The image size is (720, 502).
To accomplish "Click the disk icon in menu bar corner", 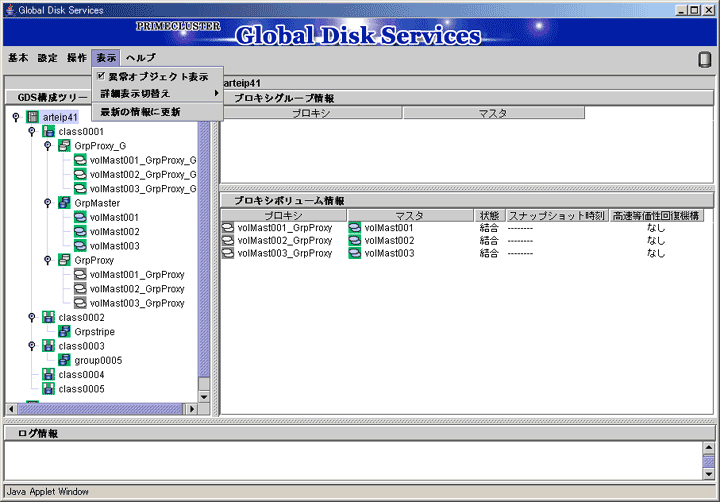I will 704,60.
